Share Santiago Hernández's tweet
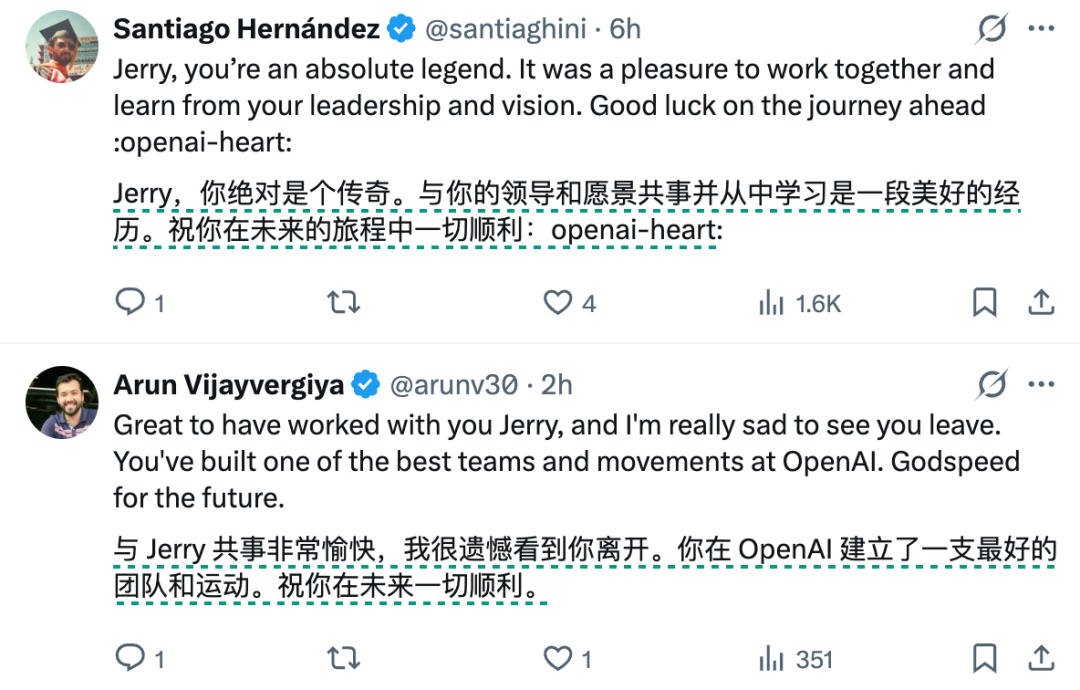Screen dimensions: 1080x690 [x=1040, y=302]
